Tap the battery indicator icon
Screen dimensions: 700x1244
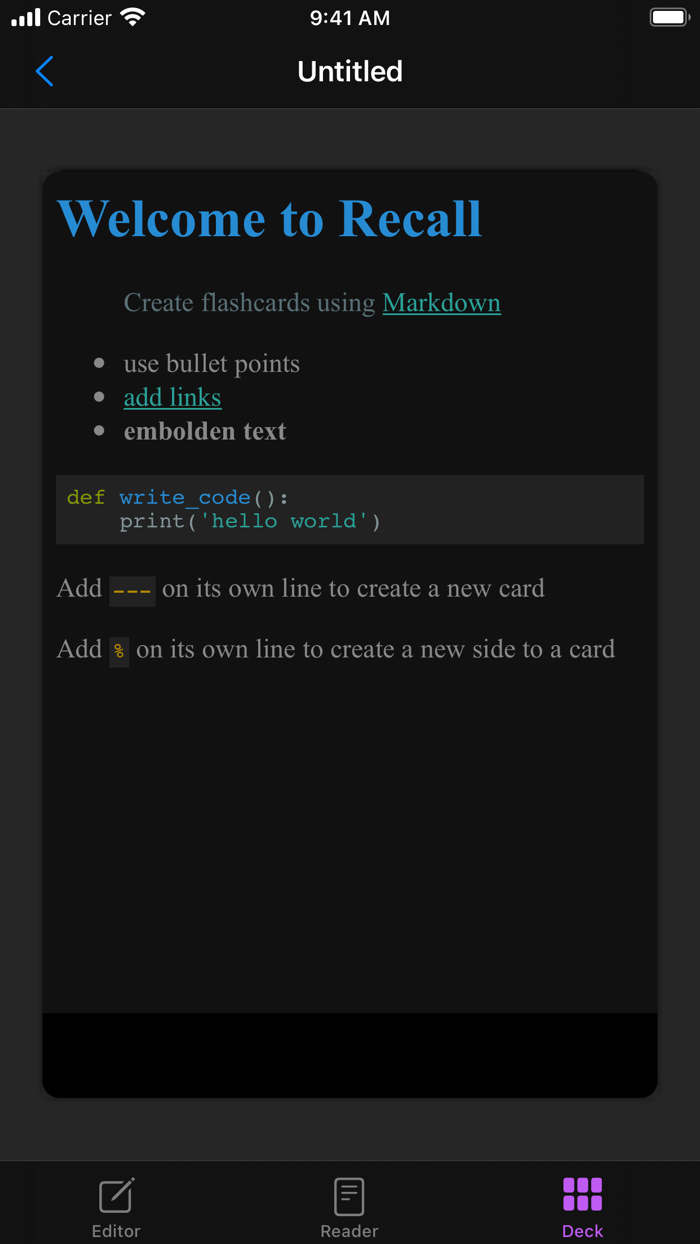pyautogui.click(x=669, y=17)
